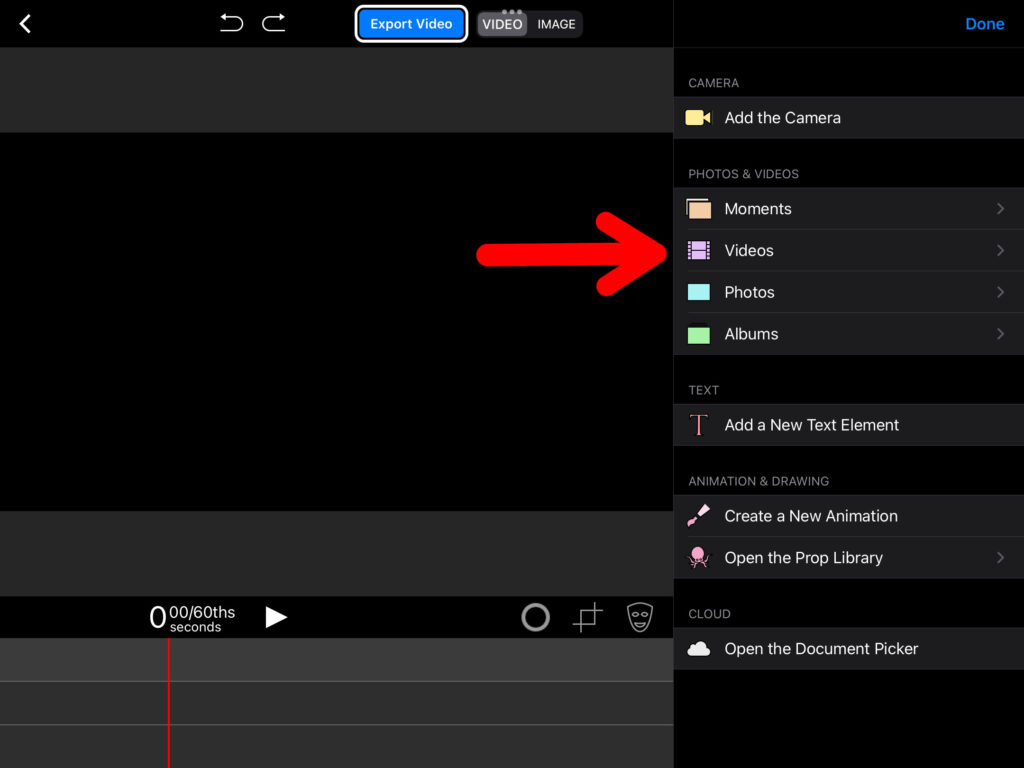Click the octopus Prop Library icon
The width and height of the screenshot is (1024, 768).
coord(698,558)
